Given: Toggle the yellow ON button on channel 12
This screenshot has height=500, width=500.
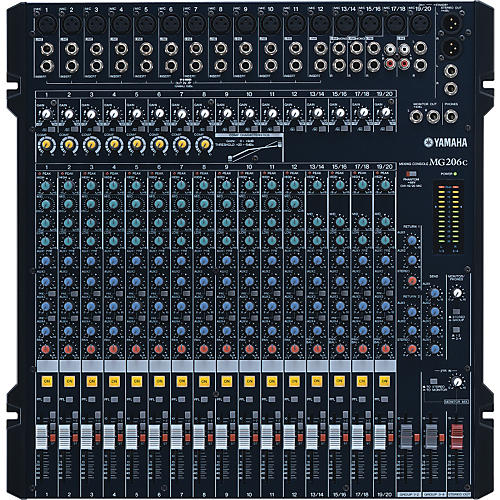Looking at the screenshot, I should [294, 381].
